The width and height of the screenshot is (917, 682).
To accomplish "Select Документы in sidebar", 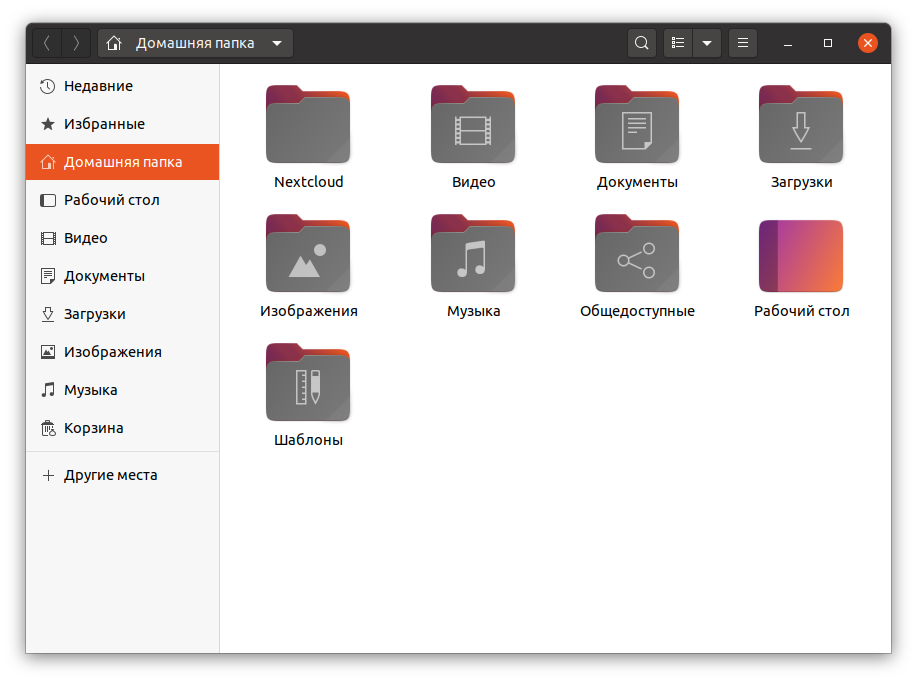I will click(x=122, y=276).
